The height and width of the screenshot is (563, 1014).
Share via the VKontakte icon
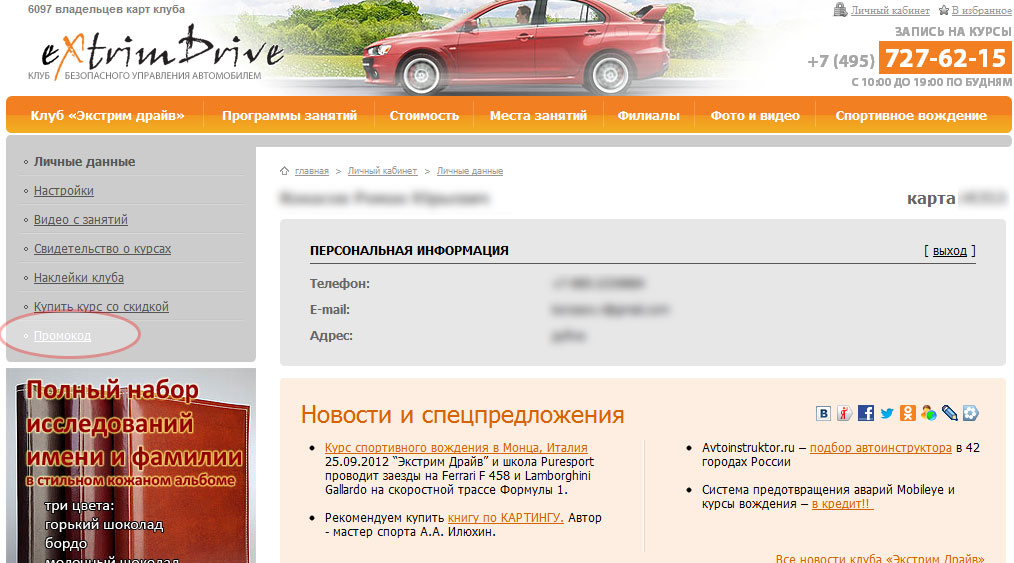[823, 413]
